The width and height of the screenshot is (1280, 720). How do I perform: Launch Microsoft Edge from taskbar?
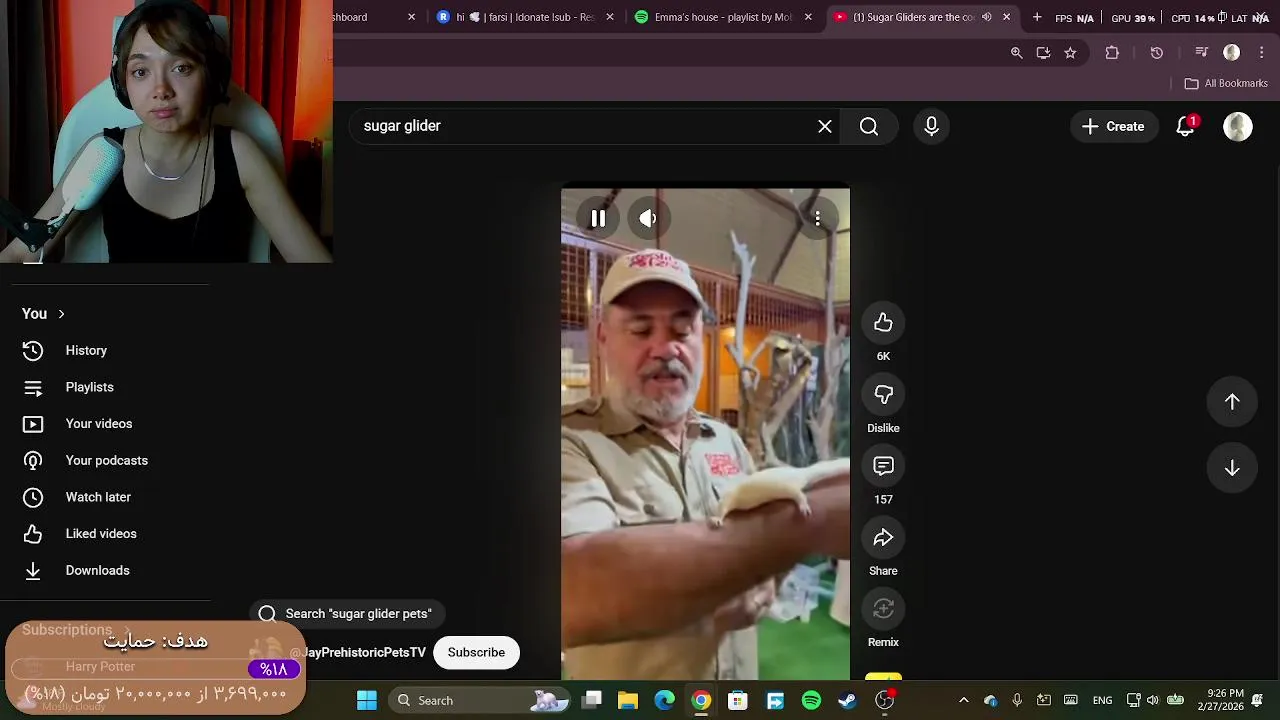click(x=665, y=700)
